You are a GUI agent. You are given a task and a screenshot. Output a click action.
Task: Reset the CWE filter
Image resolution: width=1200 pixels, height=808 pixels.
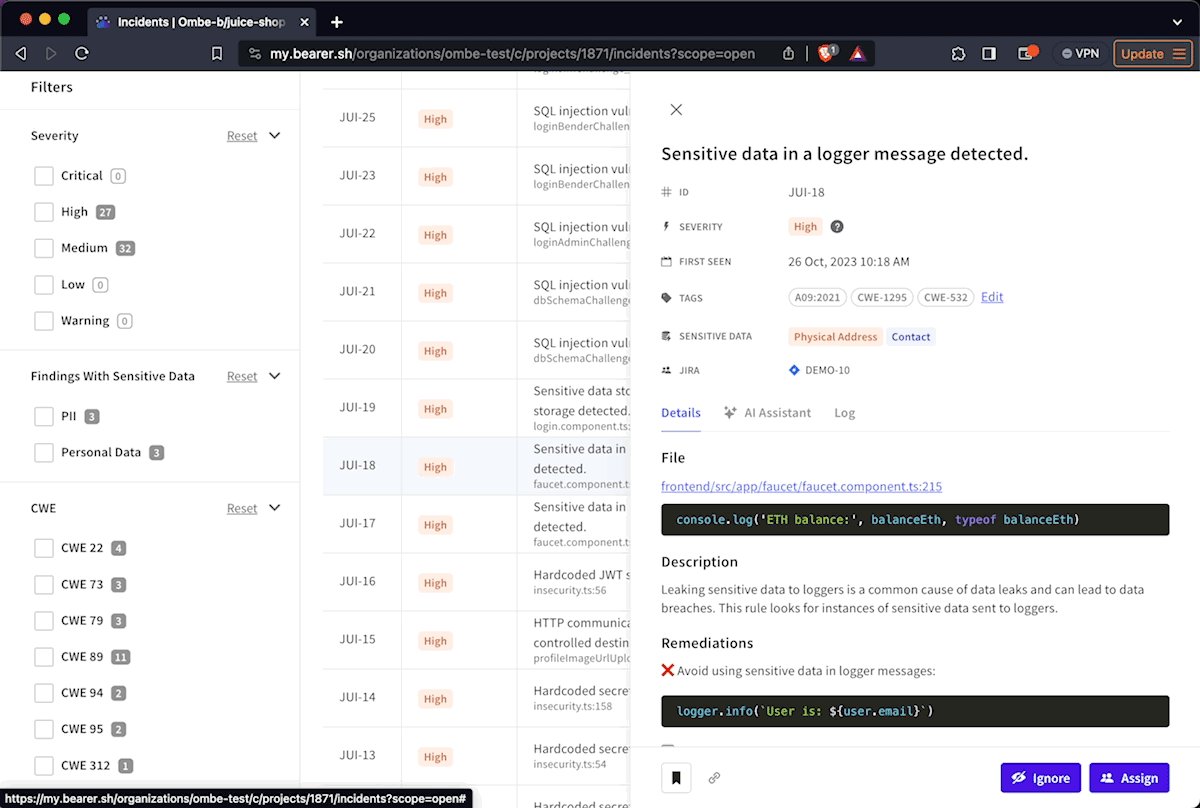tap(242, 508)
